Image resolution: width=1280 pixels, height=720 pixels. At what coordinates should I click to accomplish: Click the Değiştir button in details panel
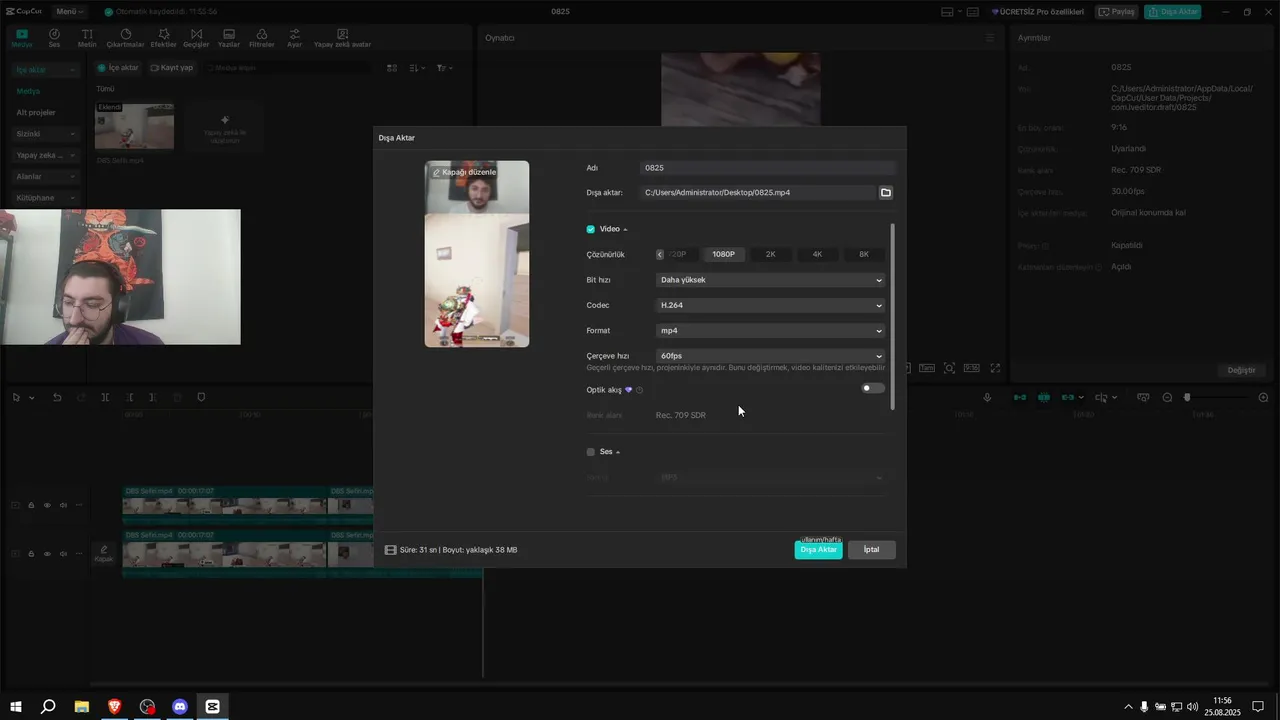point(1241,370)
